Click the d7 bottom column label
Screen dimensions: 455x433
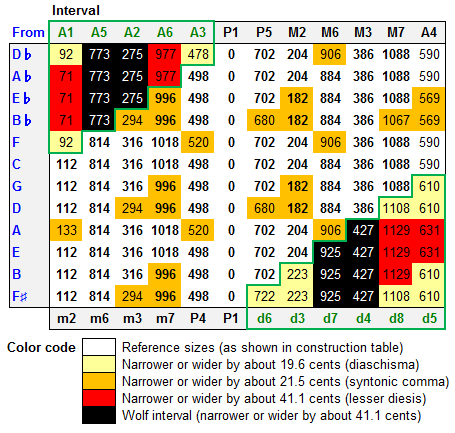tap(330, 318)
